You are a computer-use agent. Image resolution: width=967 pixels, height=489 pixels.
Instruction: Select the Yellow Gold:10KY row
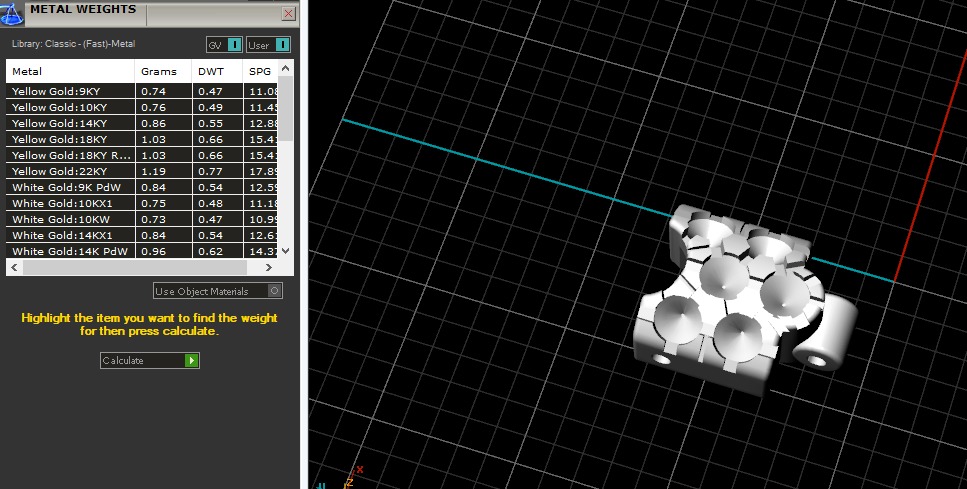tap(142, 107)
